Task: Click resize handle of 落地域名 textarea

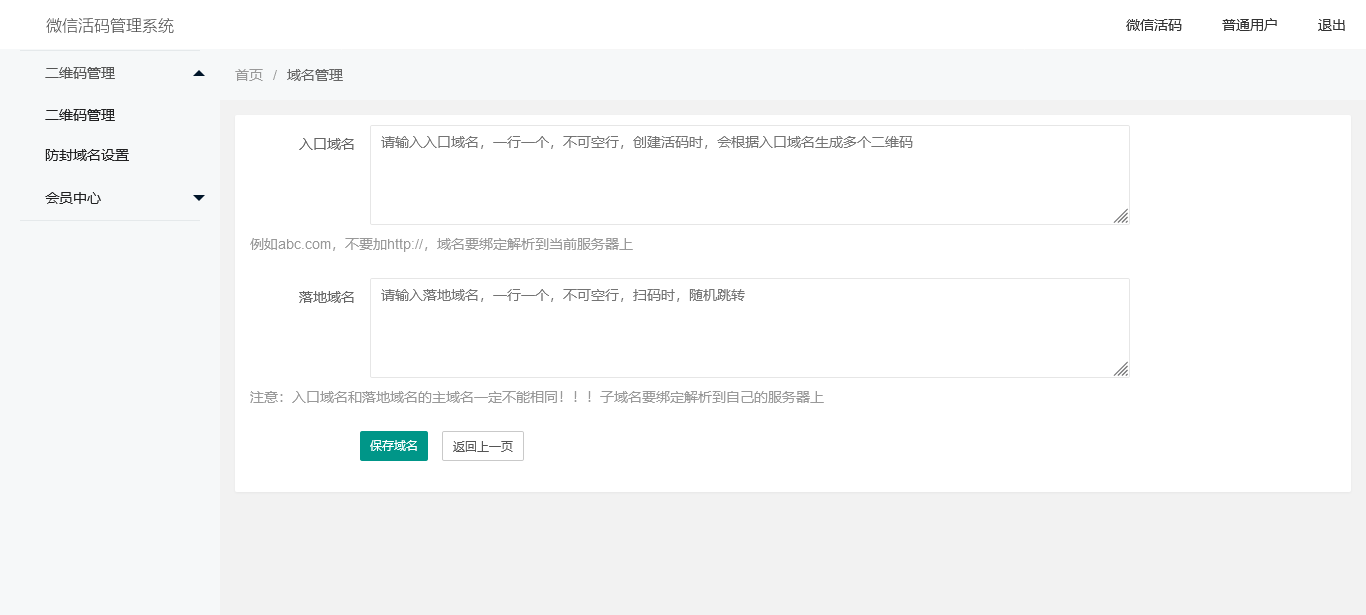Action: [x=1121, y=369]
